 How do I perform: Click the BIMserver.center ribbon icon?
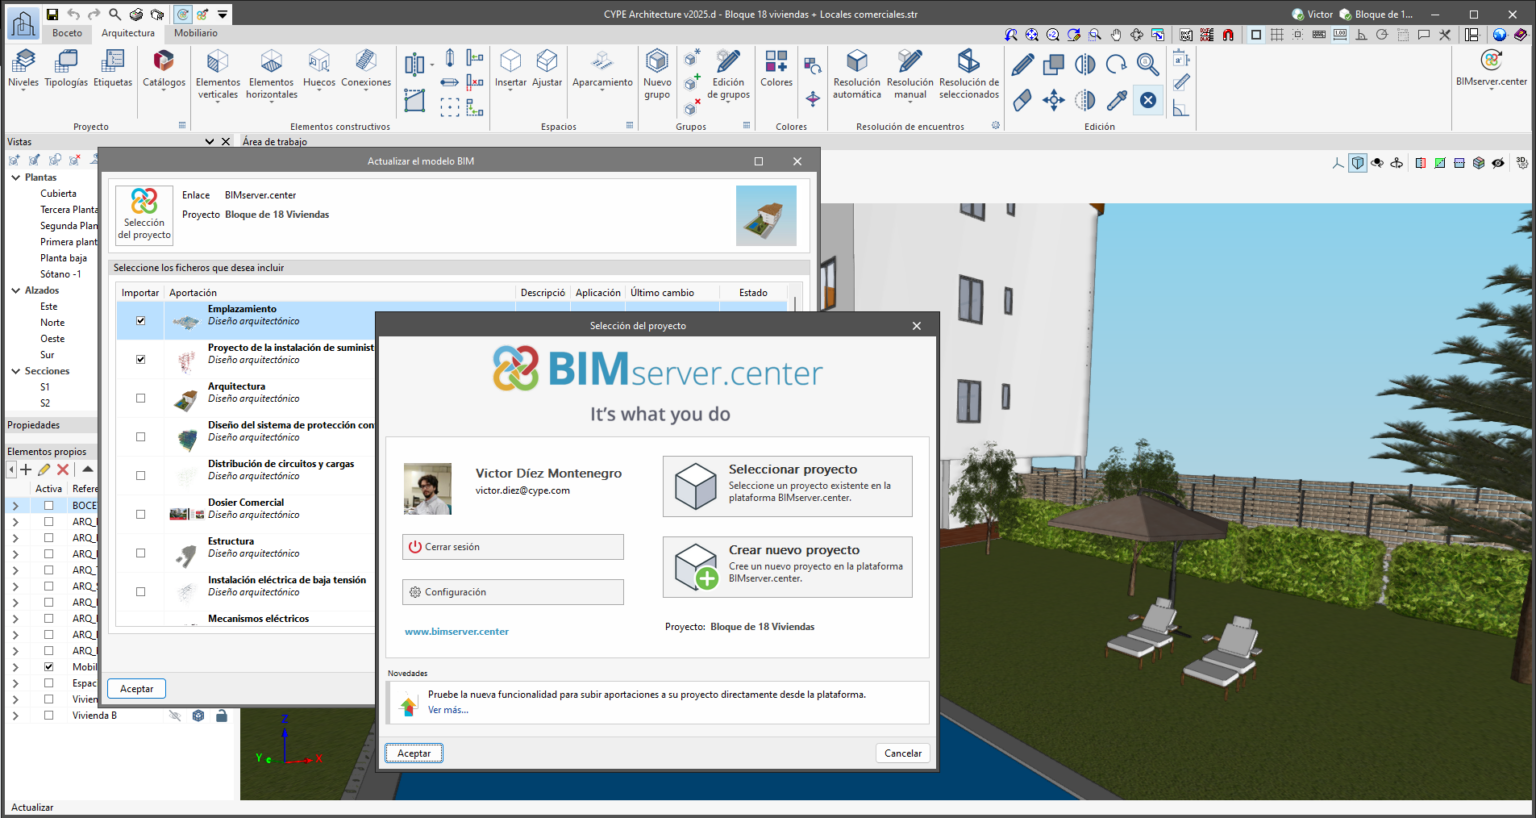[1491, 68]
